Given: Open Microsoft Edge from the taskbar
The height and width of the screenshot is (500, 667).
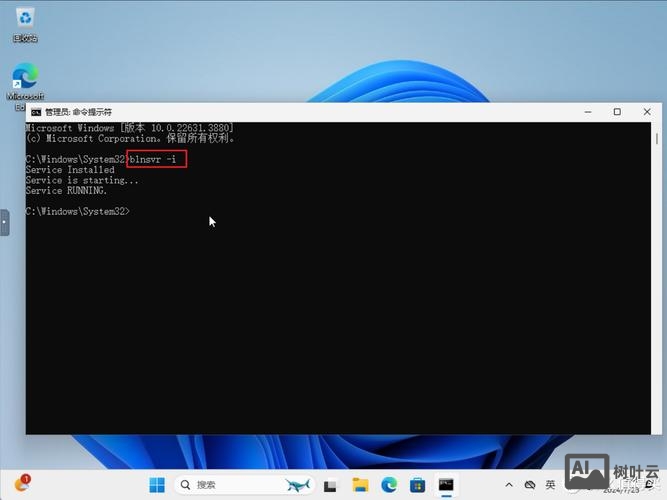Looking at the screenshot, I should coord(389,485).
